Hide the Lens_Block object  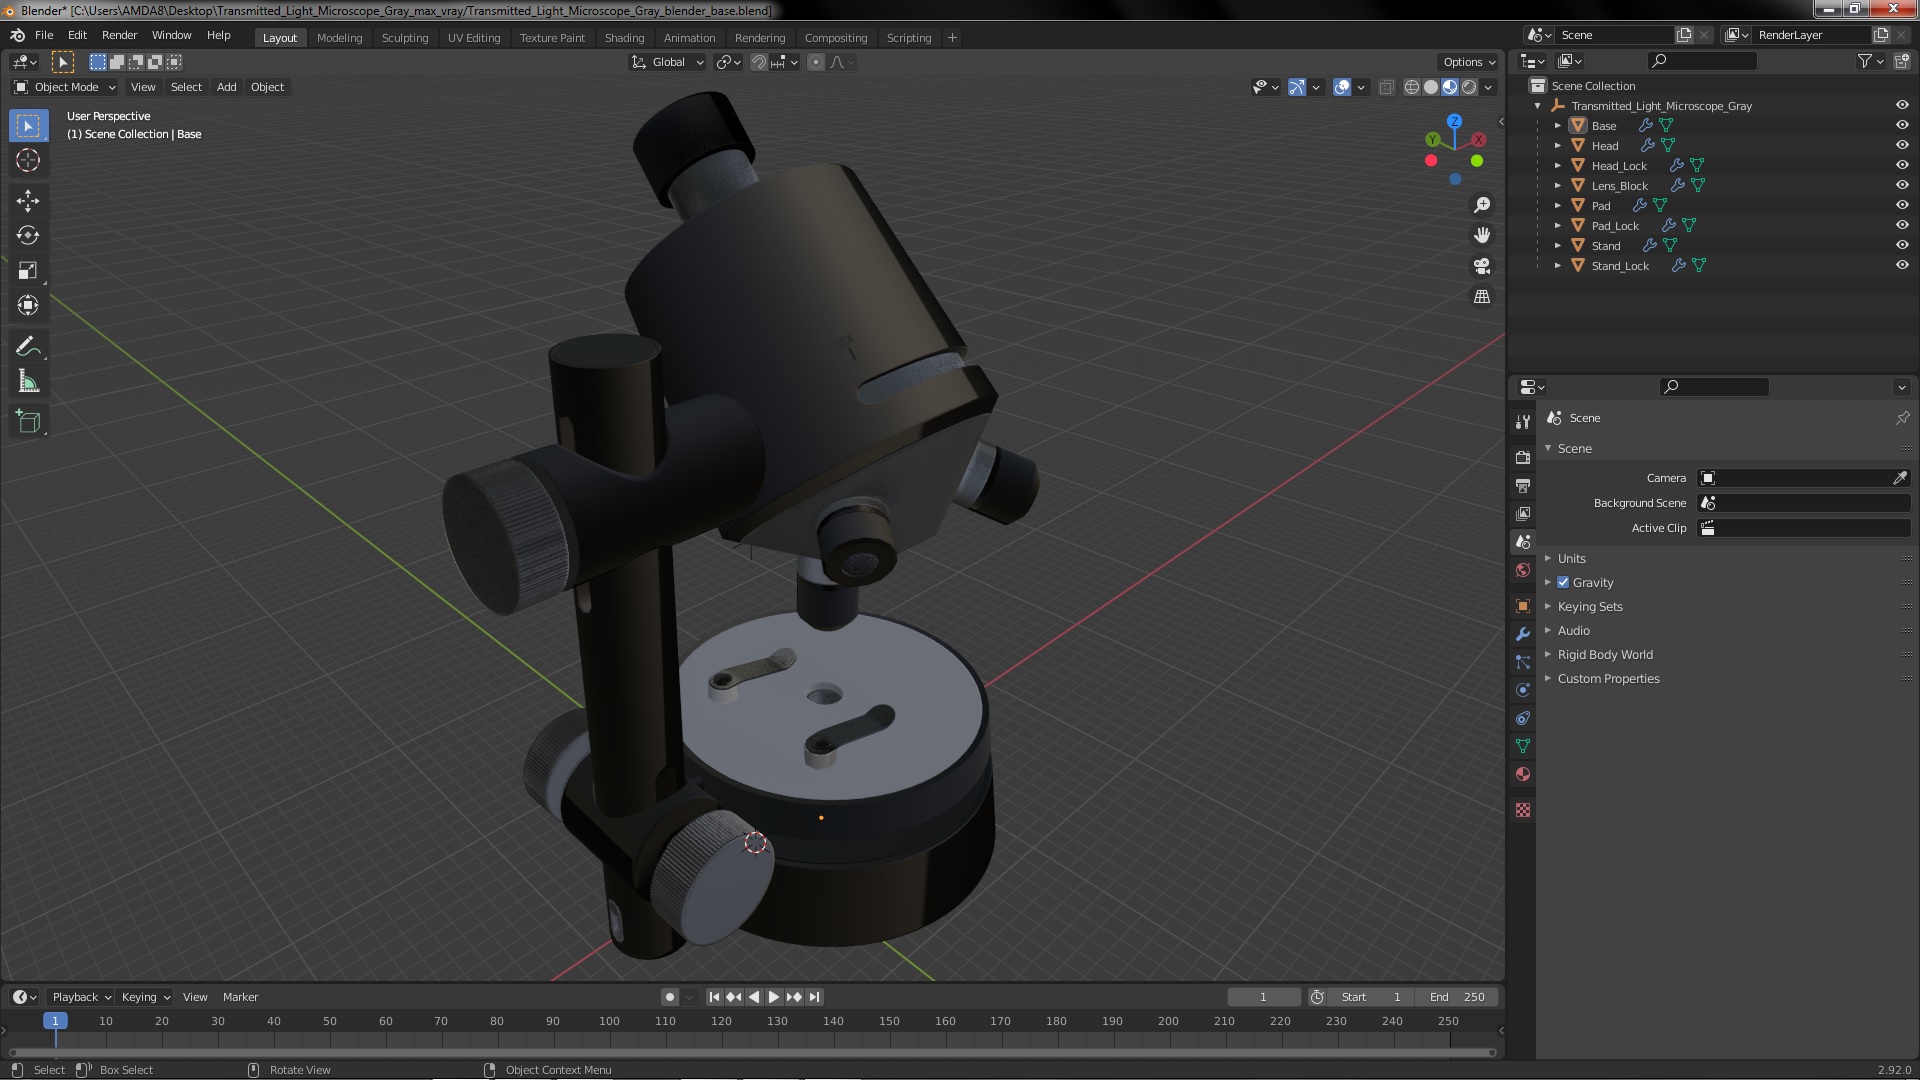1902,185
